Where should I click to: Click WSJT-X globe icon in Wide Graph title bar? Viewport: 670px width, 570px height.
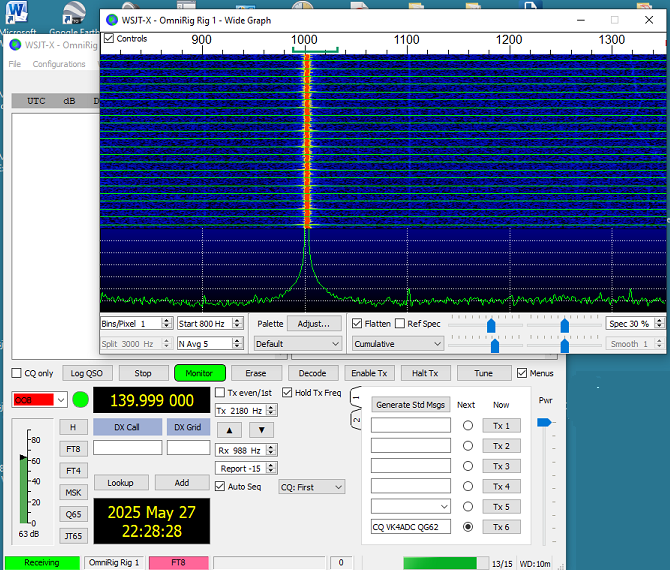(x=112, y=20)
